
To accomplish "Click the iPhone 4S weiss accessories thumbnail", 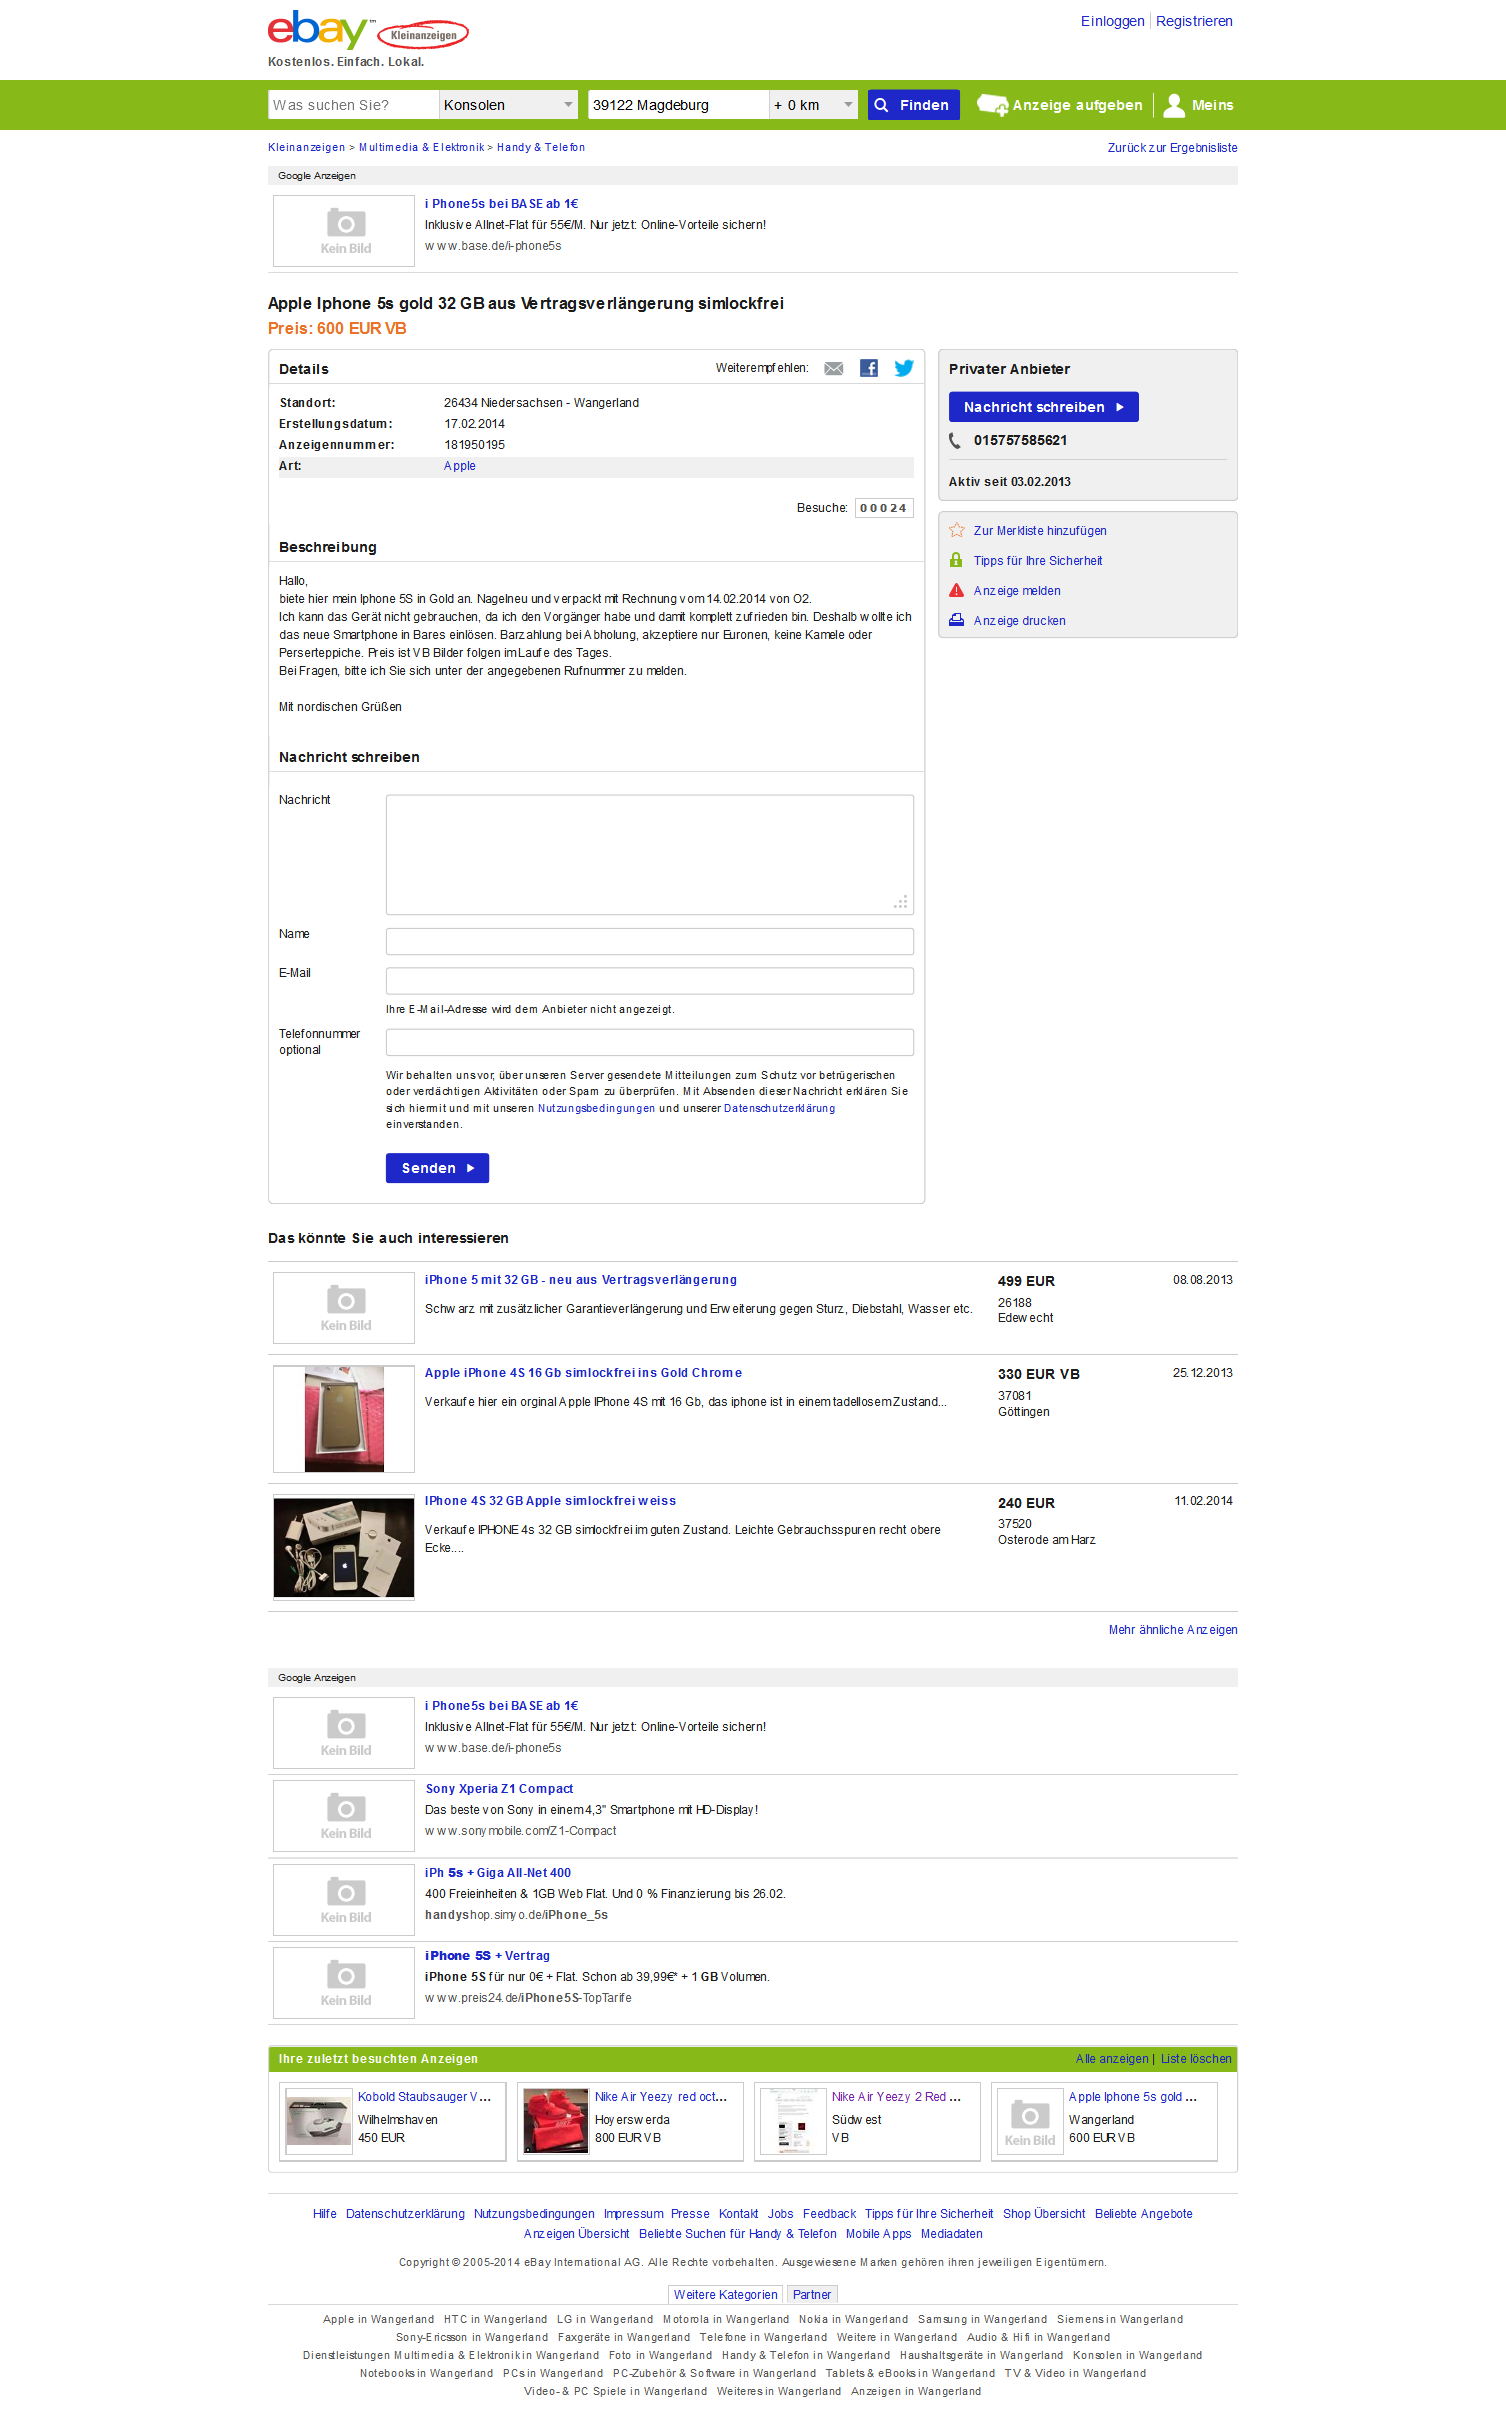I will (344, 1547).
